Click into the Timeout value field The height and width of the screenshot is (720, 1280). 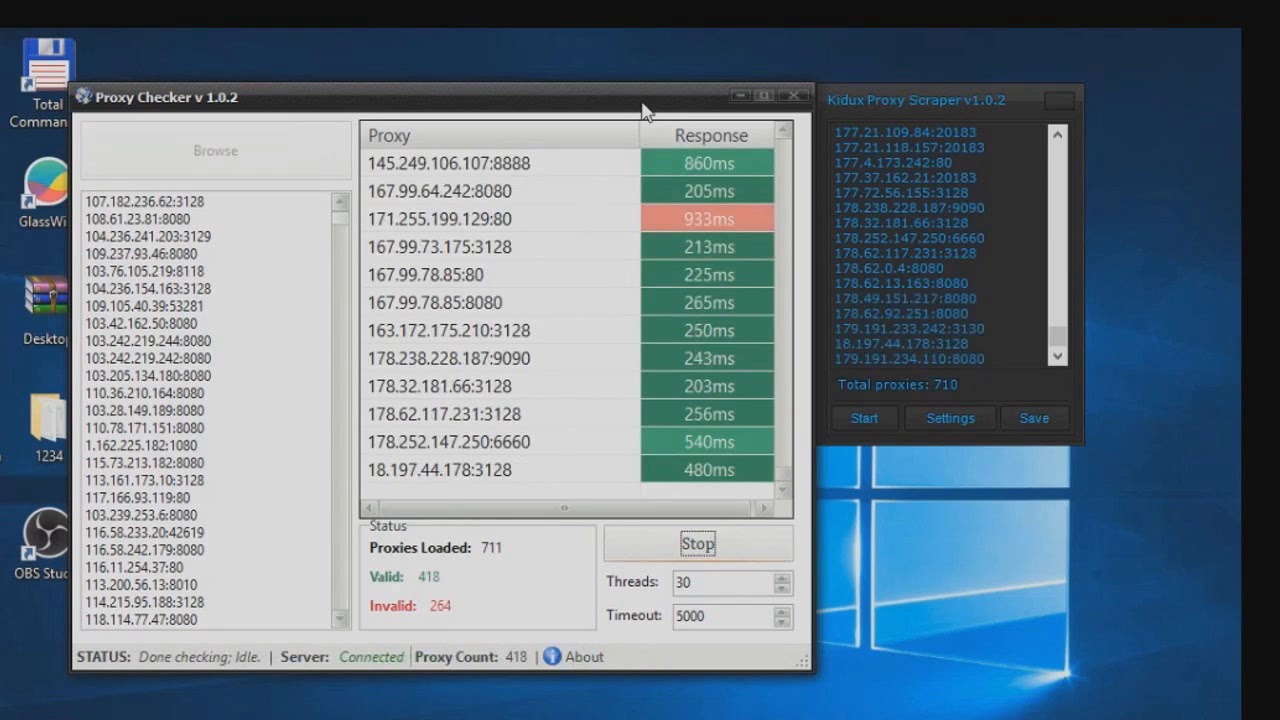[722, 616]
